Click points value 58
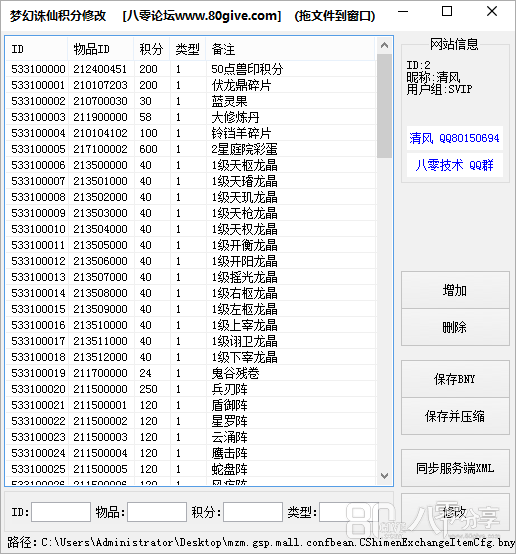Screen dimensions: 516x554 click(145, 117)
